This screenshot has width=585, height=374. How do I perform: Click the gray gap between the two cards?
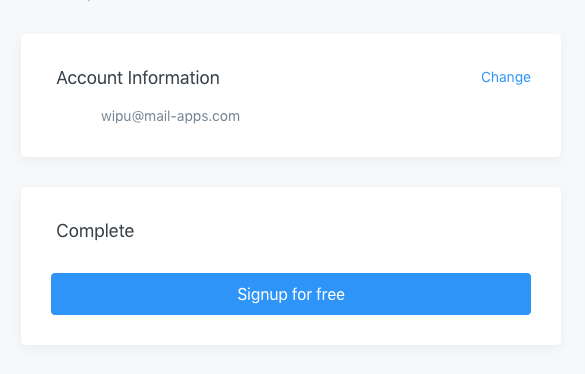tap(291, 172)
